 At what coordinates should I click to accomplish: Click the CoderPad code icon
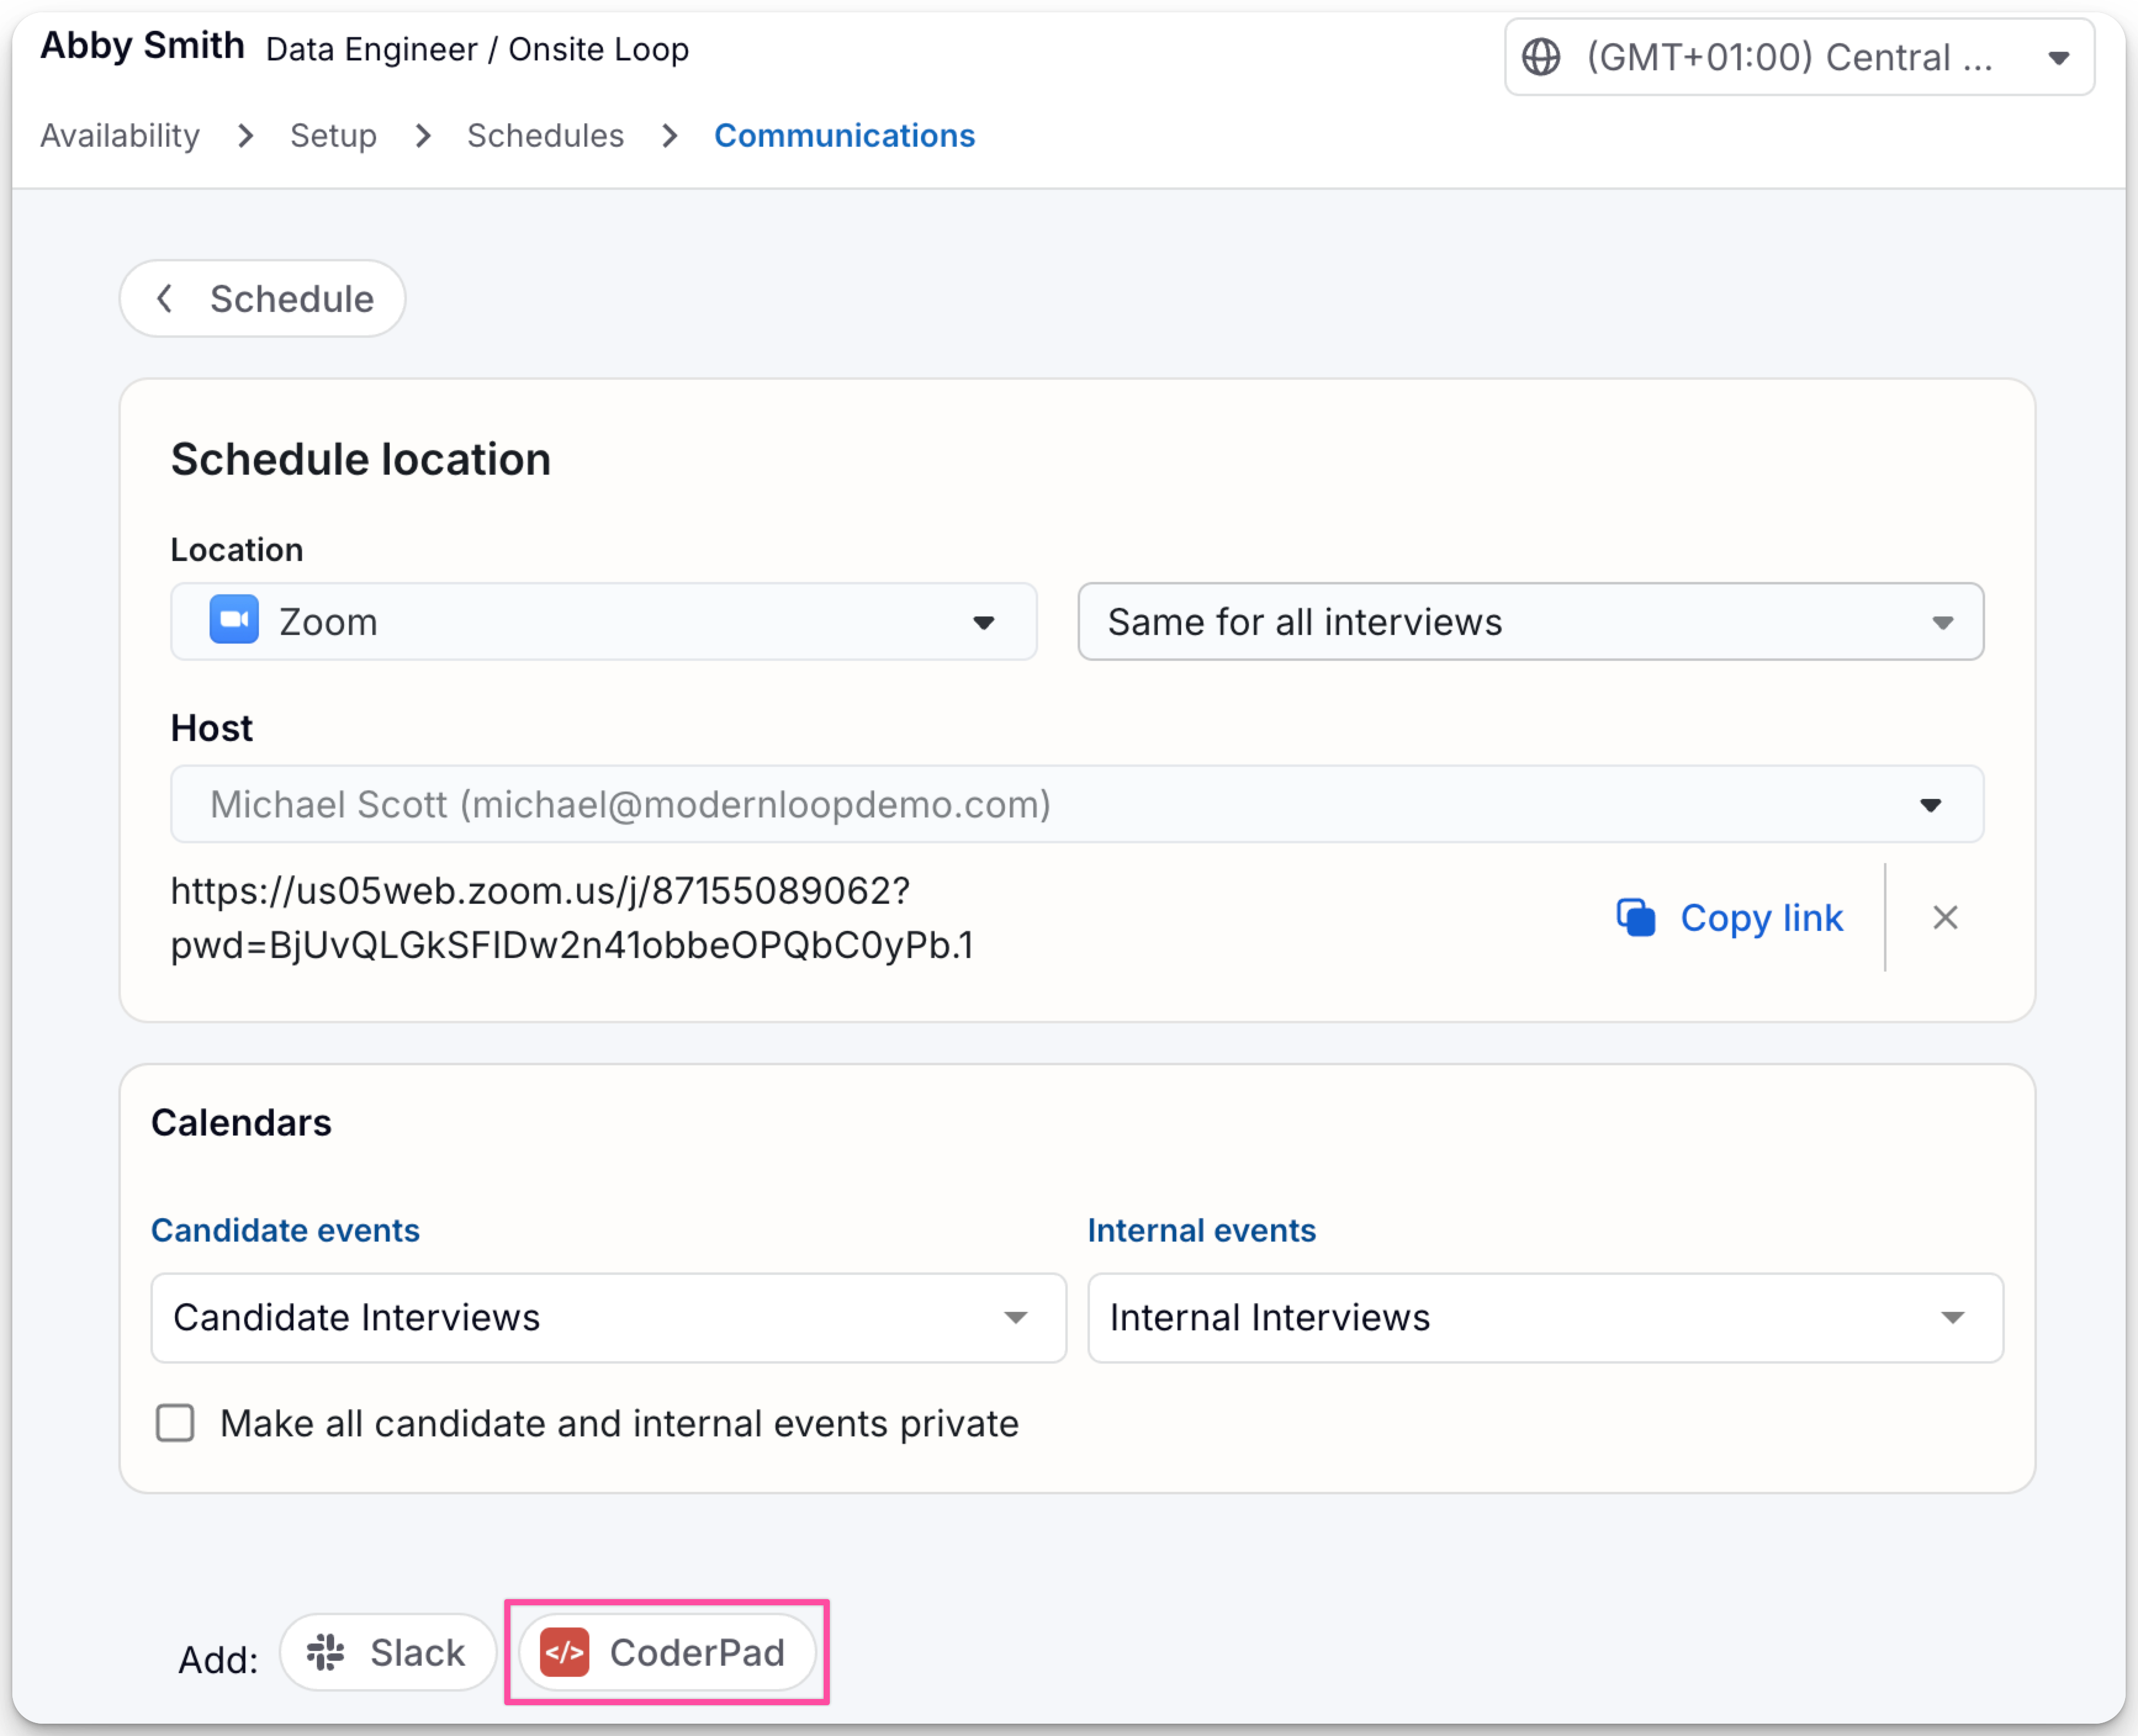(x=565, y=1652)
